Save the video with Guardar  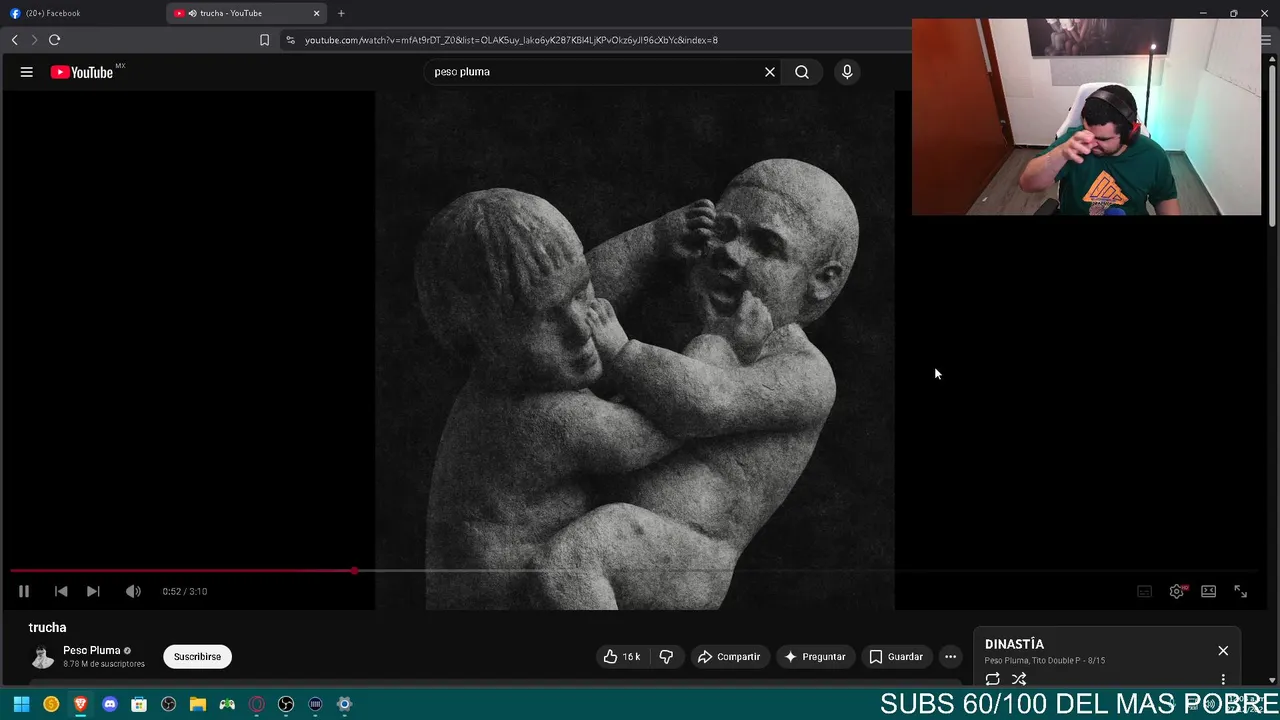[x=896, y=657]
